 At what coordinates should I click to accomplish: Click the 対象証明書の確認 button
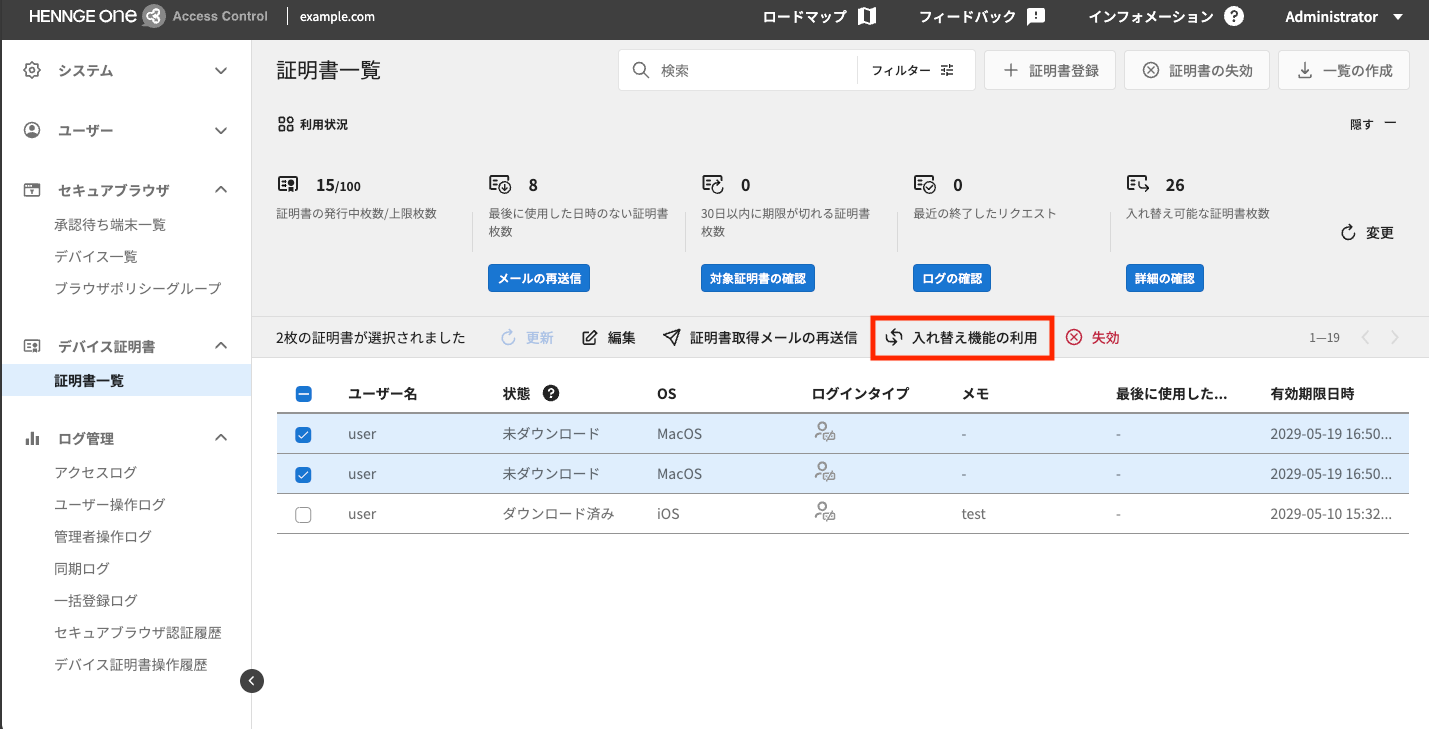pyautogui.click(x=758, y=278)
